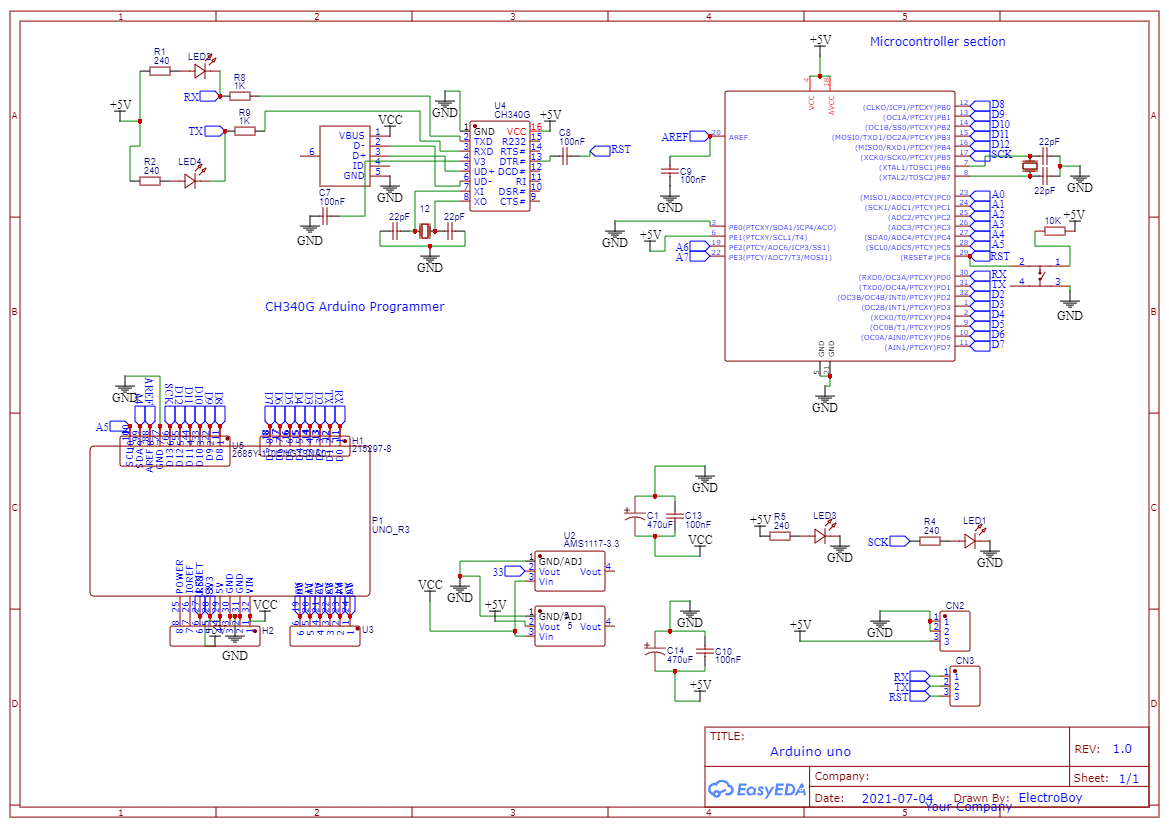Image resolution: width=1169 pixels, height=828 pixels.
Task: Select the CH340G Arduino Programmer label
Action: [x=355, y=307]
